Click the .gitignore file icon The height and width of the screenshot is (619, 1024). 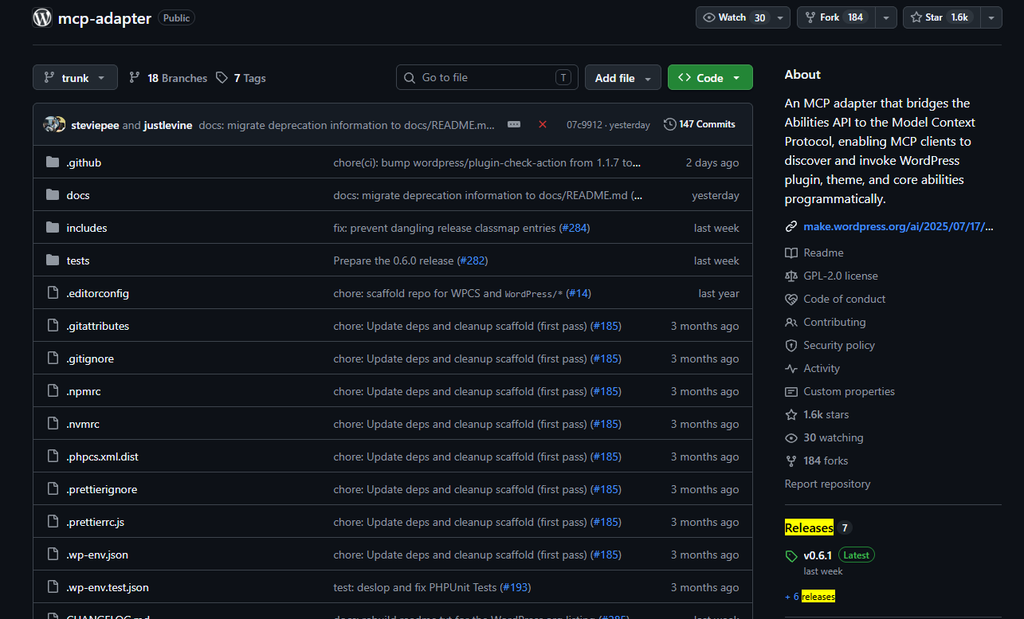(x=53, y=358)
